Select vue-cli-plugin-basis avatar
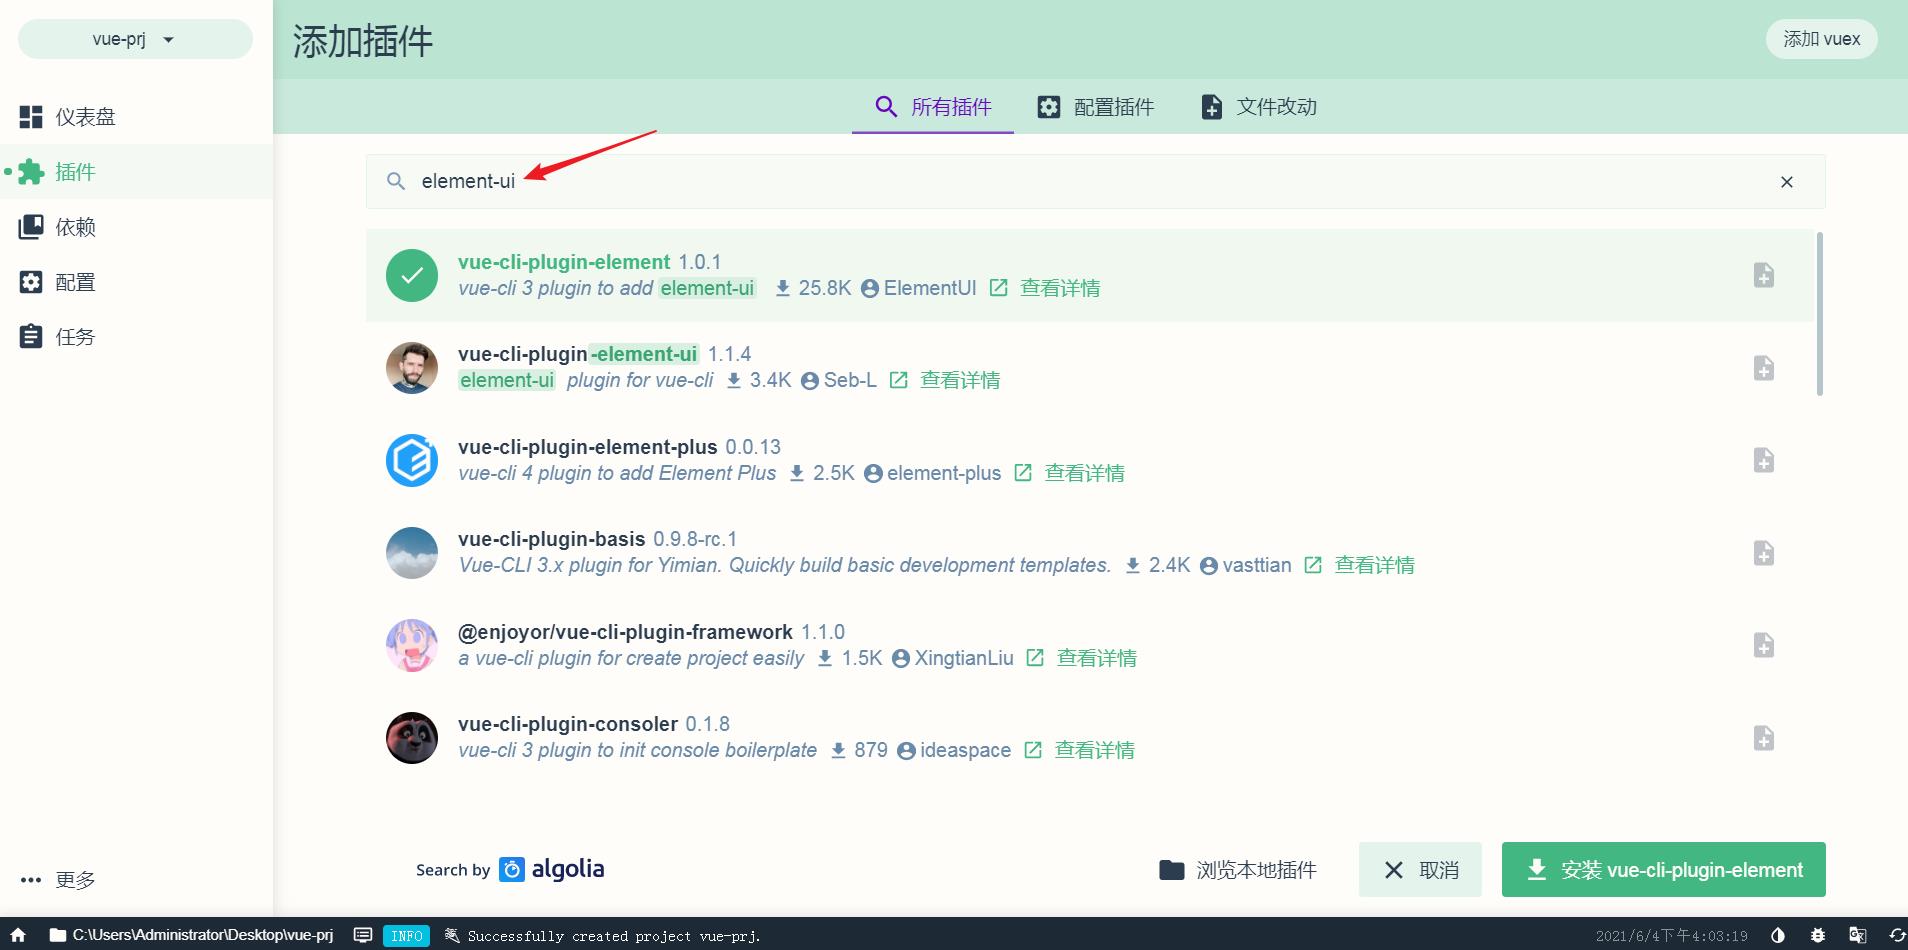Screen dimensions: 1908x950 [x=412, y=553]
